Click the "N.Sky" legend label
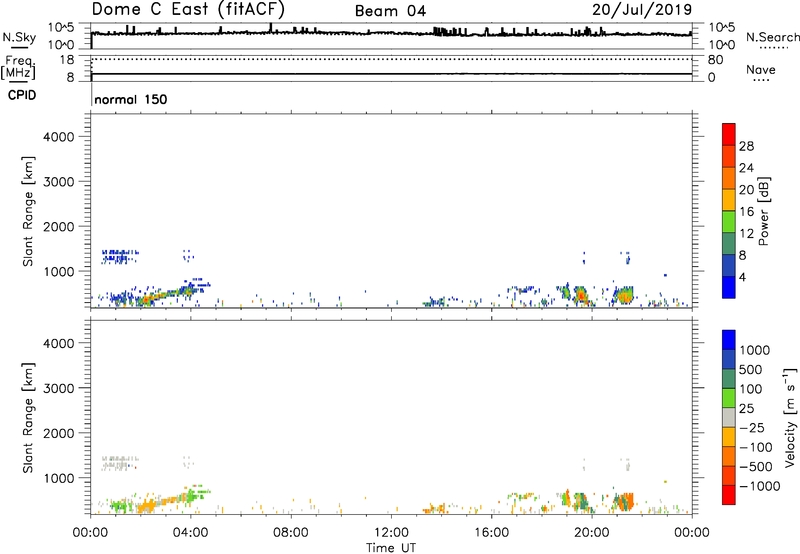Viewport: 800px width, 554px height. pyautogui.click(x=19, y=37)
